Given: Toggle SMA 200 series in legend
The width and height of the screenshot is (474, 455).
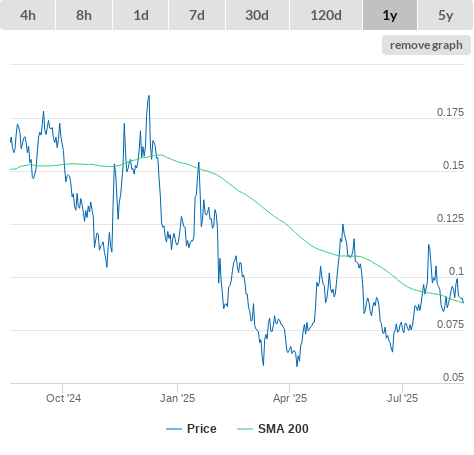Looking at the screenshot, I should pyautogui.click(x=283, y=429).
